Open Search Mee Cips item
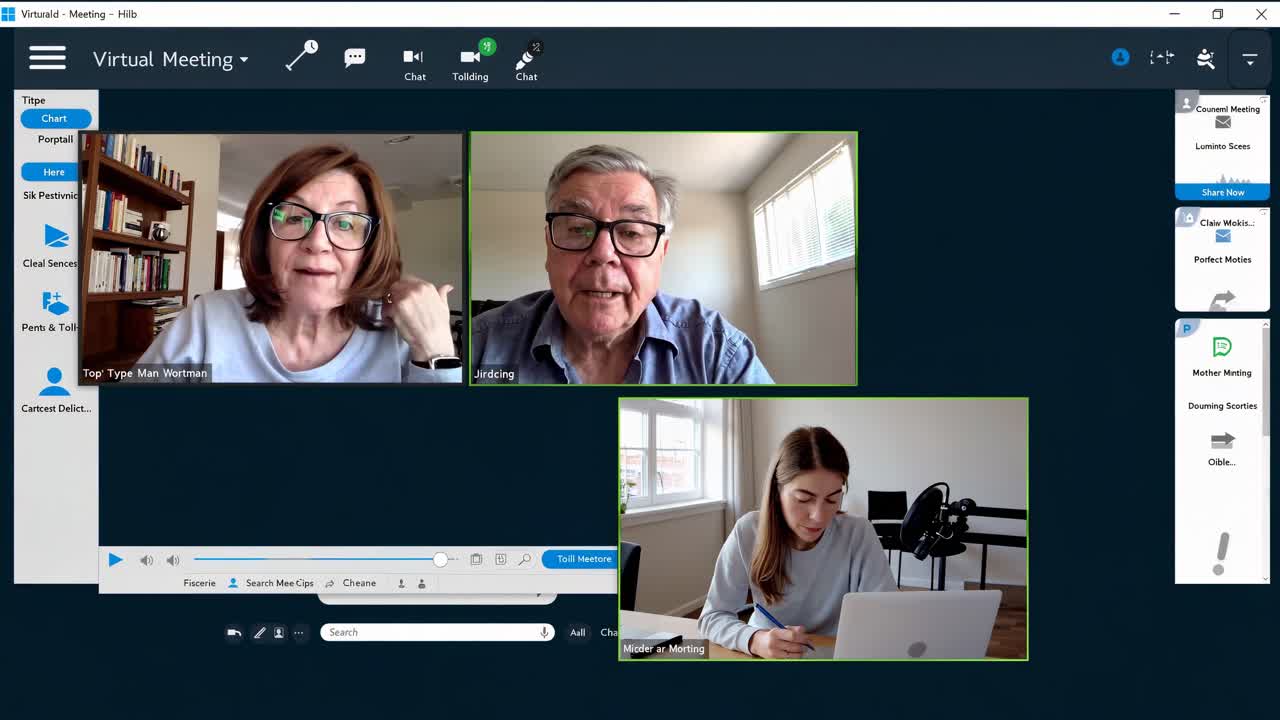 point(271,583)
